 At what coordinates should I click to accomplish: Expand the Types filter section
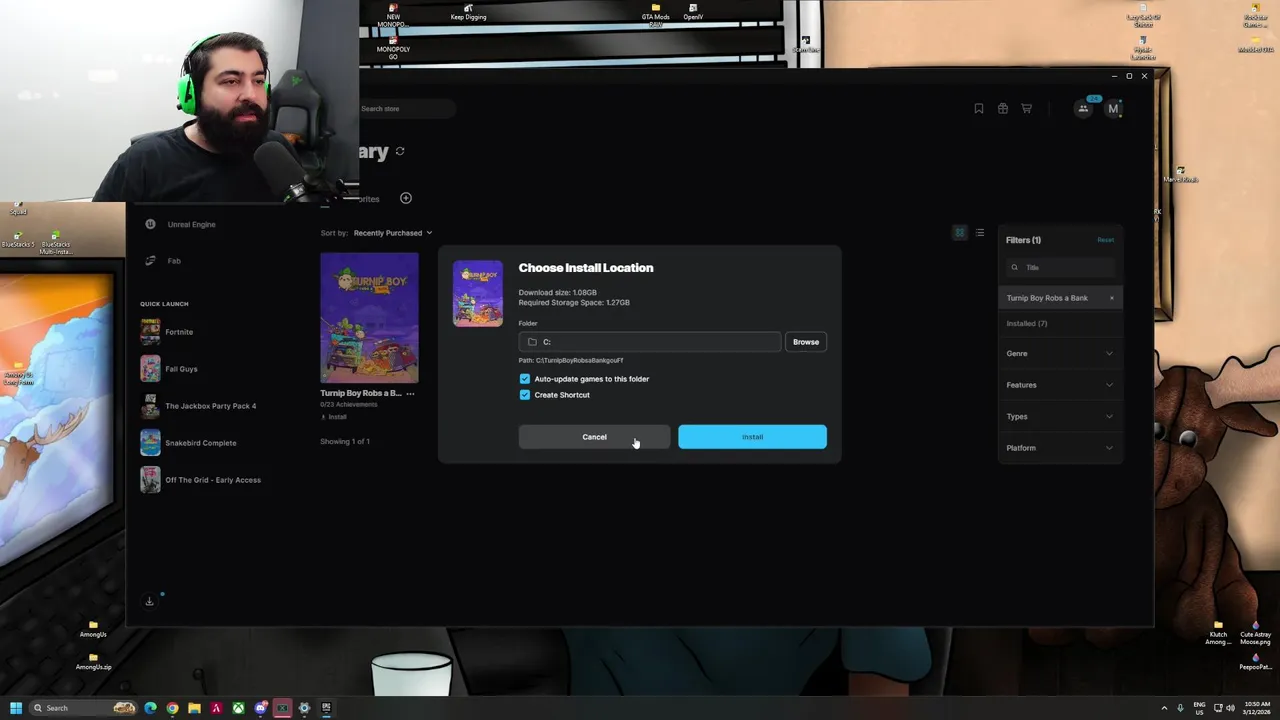1060,417
